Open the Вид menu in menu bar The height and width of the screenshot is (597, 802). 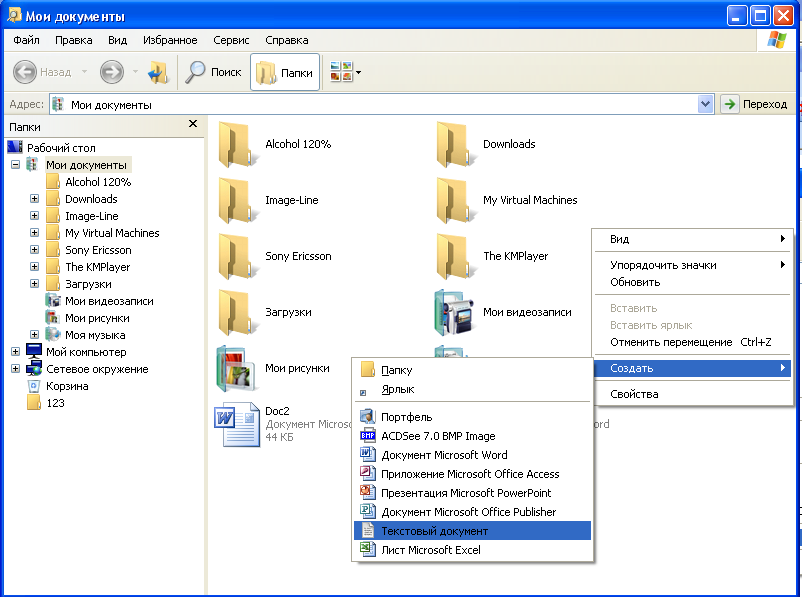(x=117, y=40)
